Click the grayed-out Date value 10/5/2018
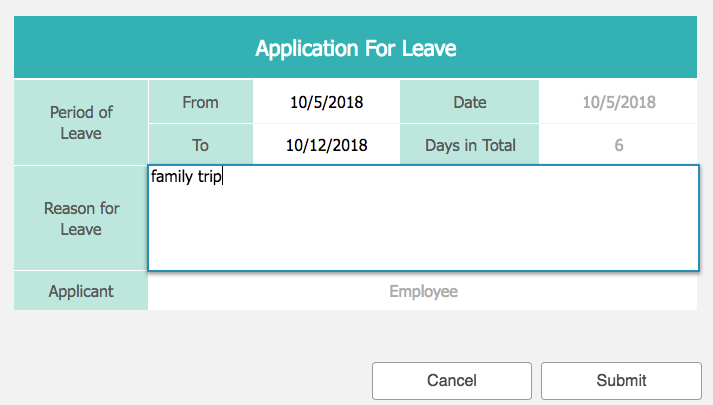This screenshot has height=405, width=713. (x=618, y=102)
